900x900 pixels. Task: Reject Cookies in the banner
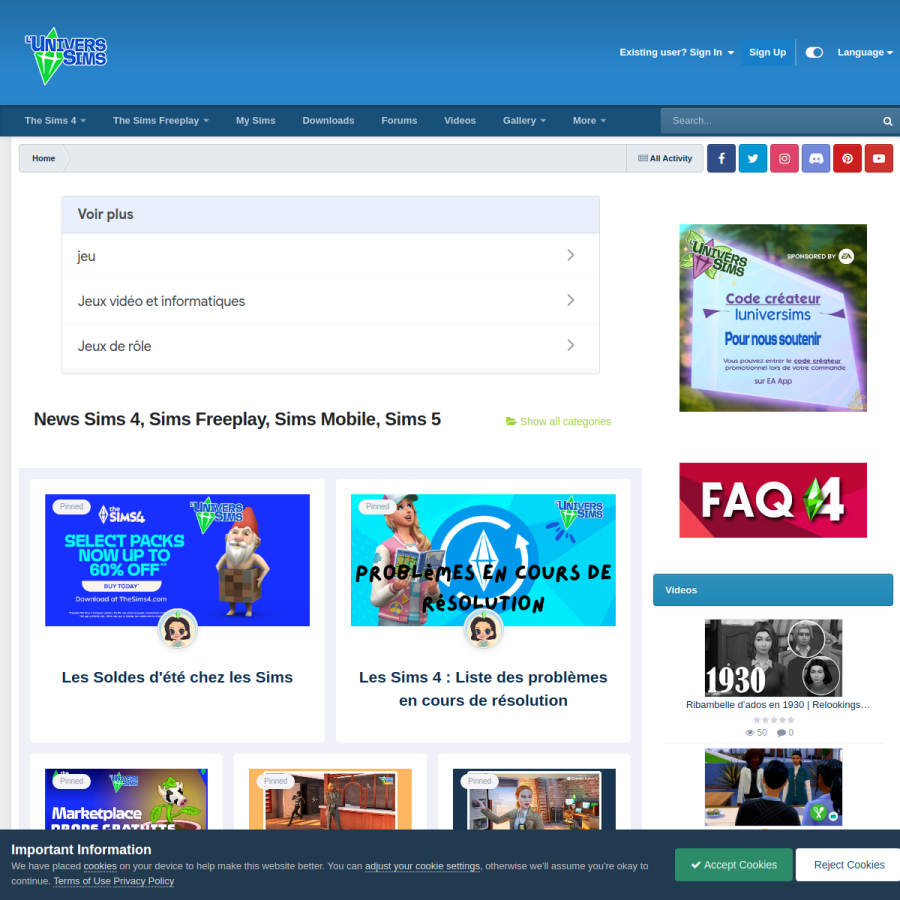pyautogui.click(x=849, y=864)
